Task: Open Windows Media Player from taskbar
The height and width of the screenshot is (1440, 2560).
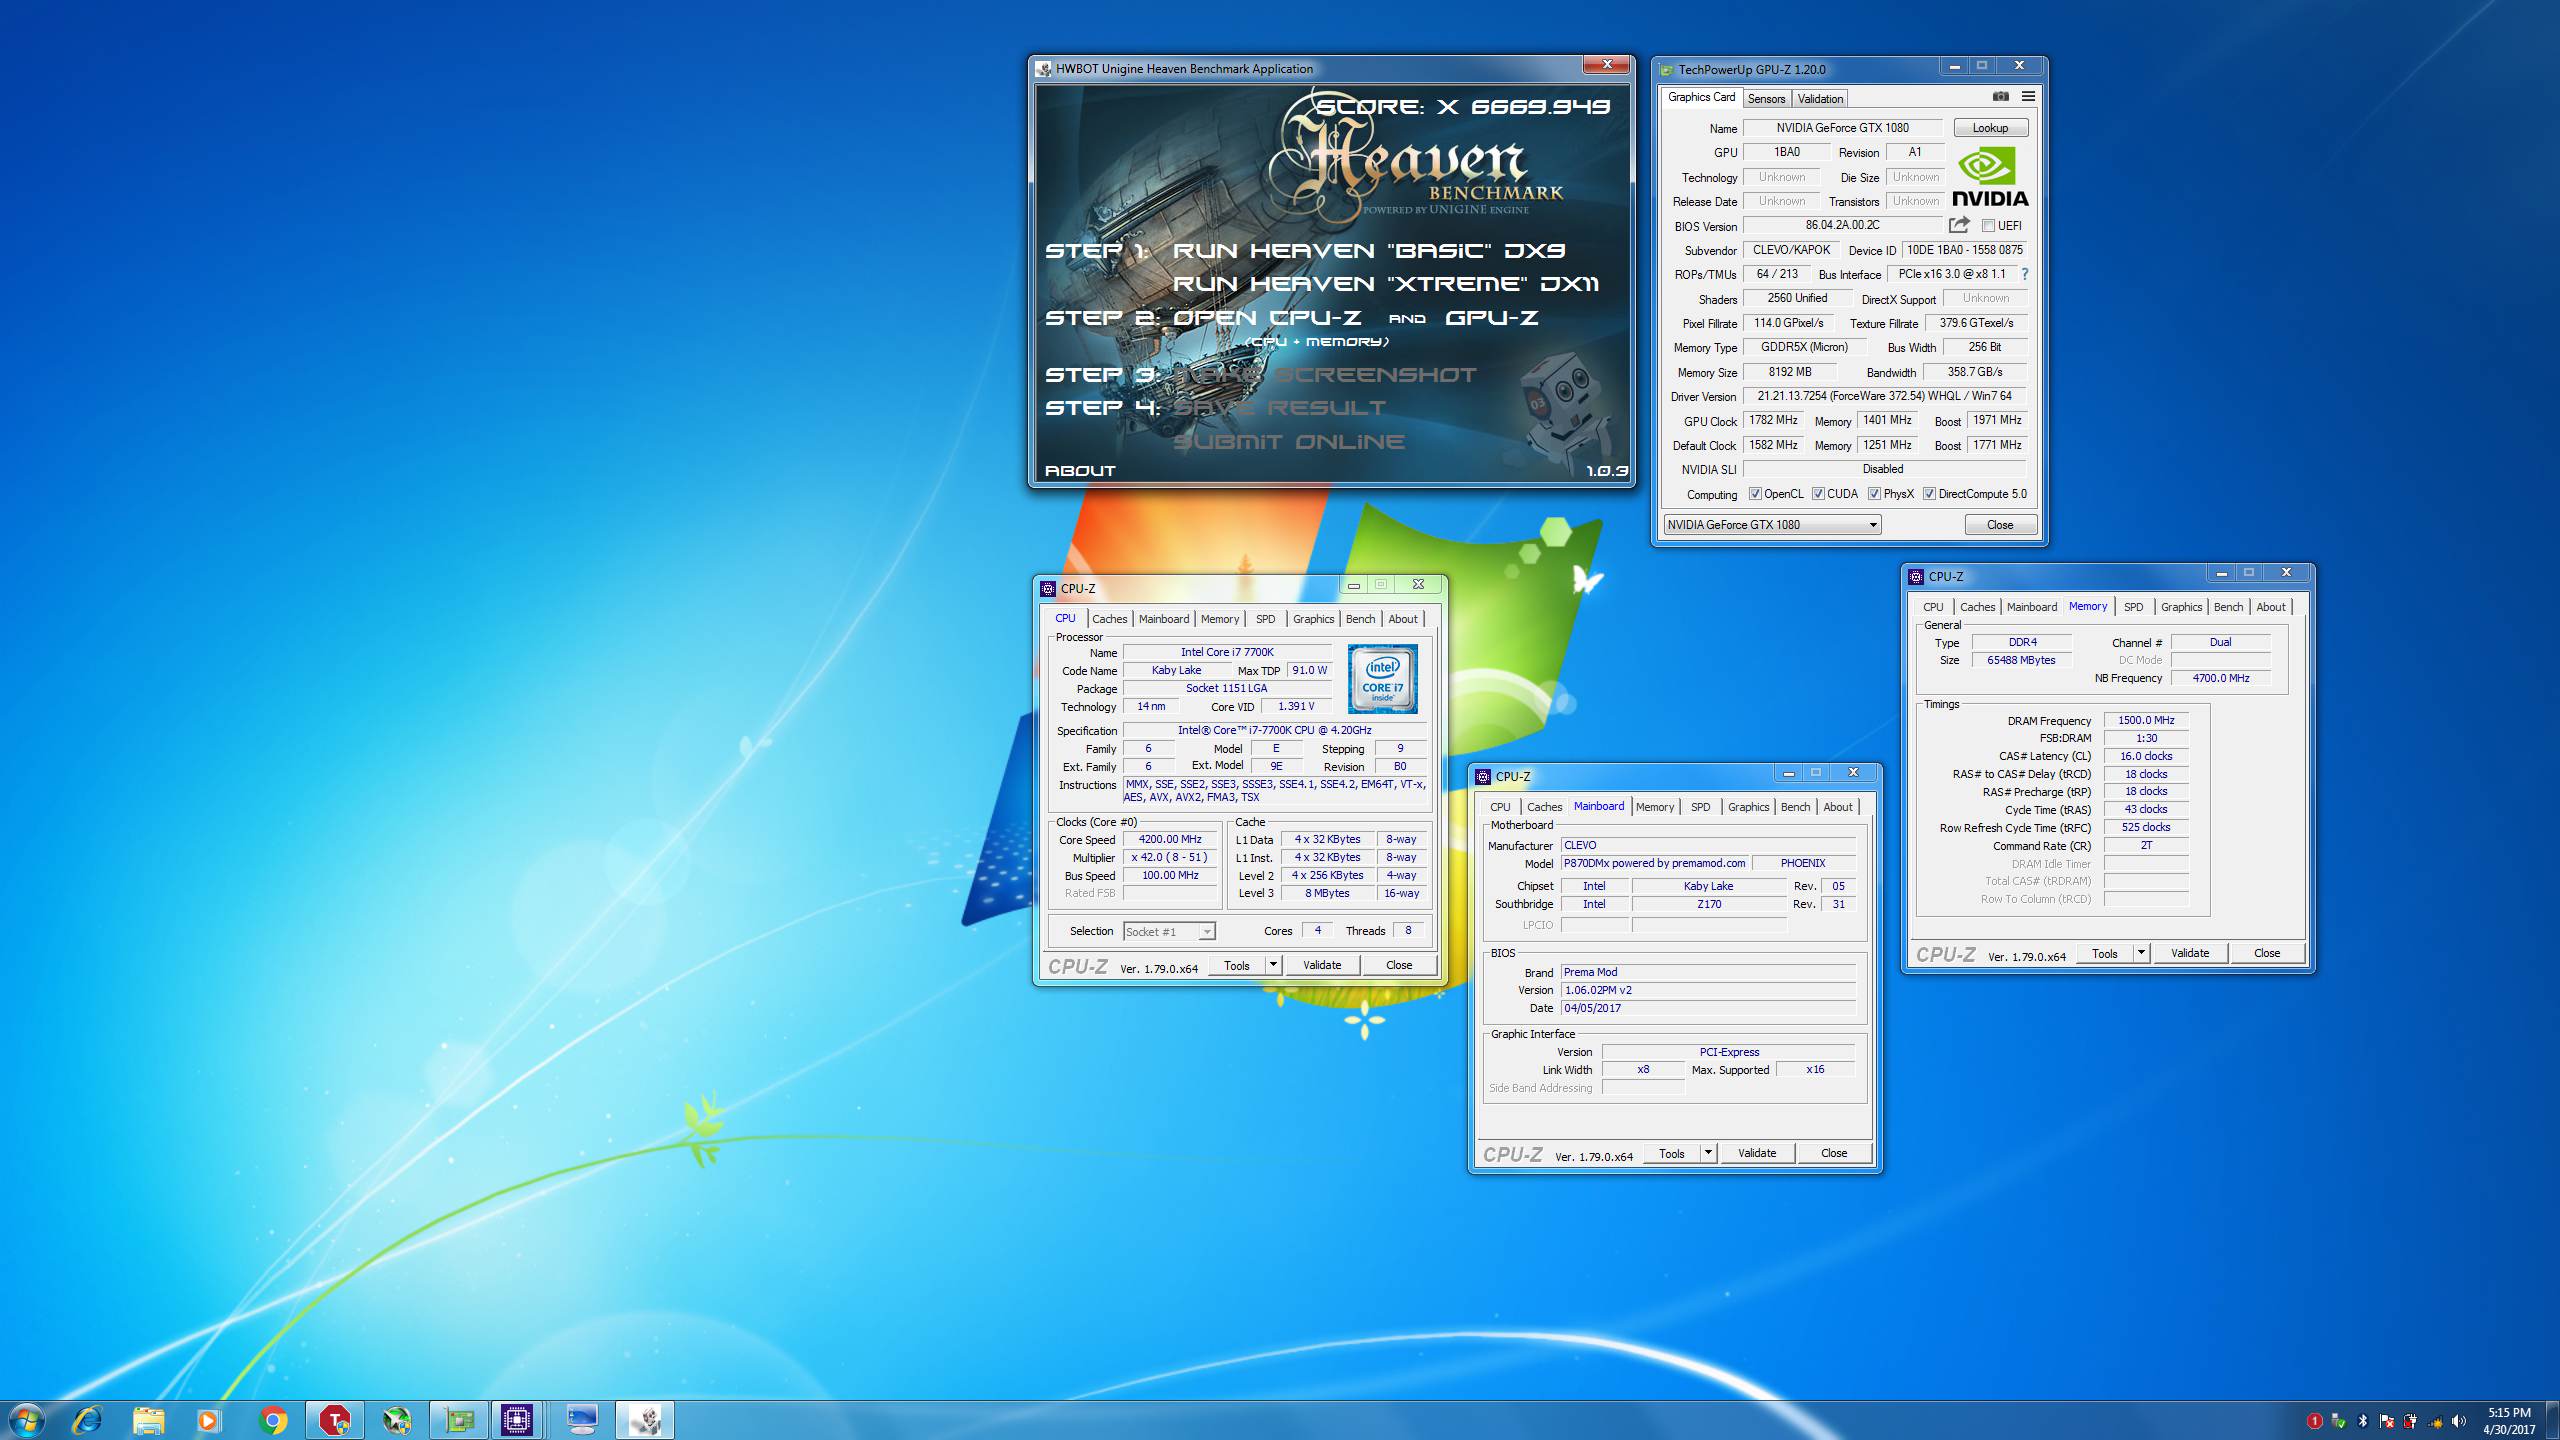Action: pyautogui.click(x=209, y=1420)
